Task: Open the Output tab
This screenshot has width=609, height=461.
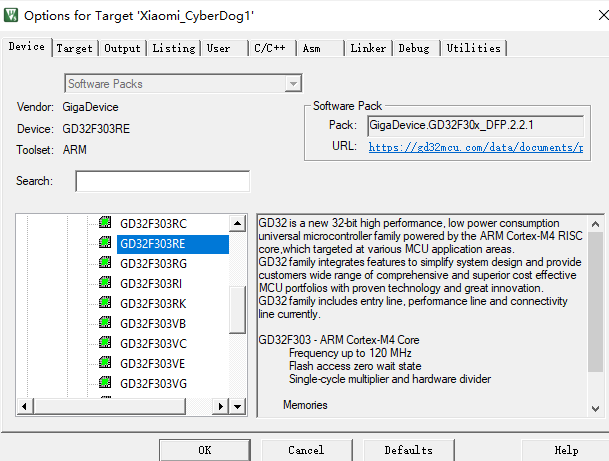Action: tap(122, 49)
